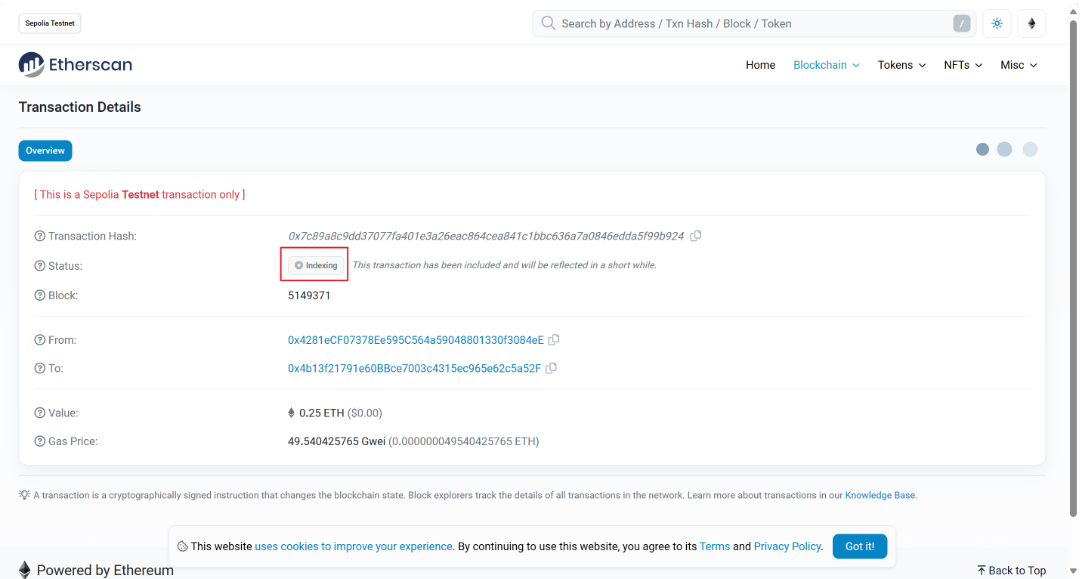Click the 0.25 ETH value text
1081x579 pixels.
321,413
